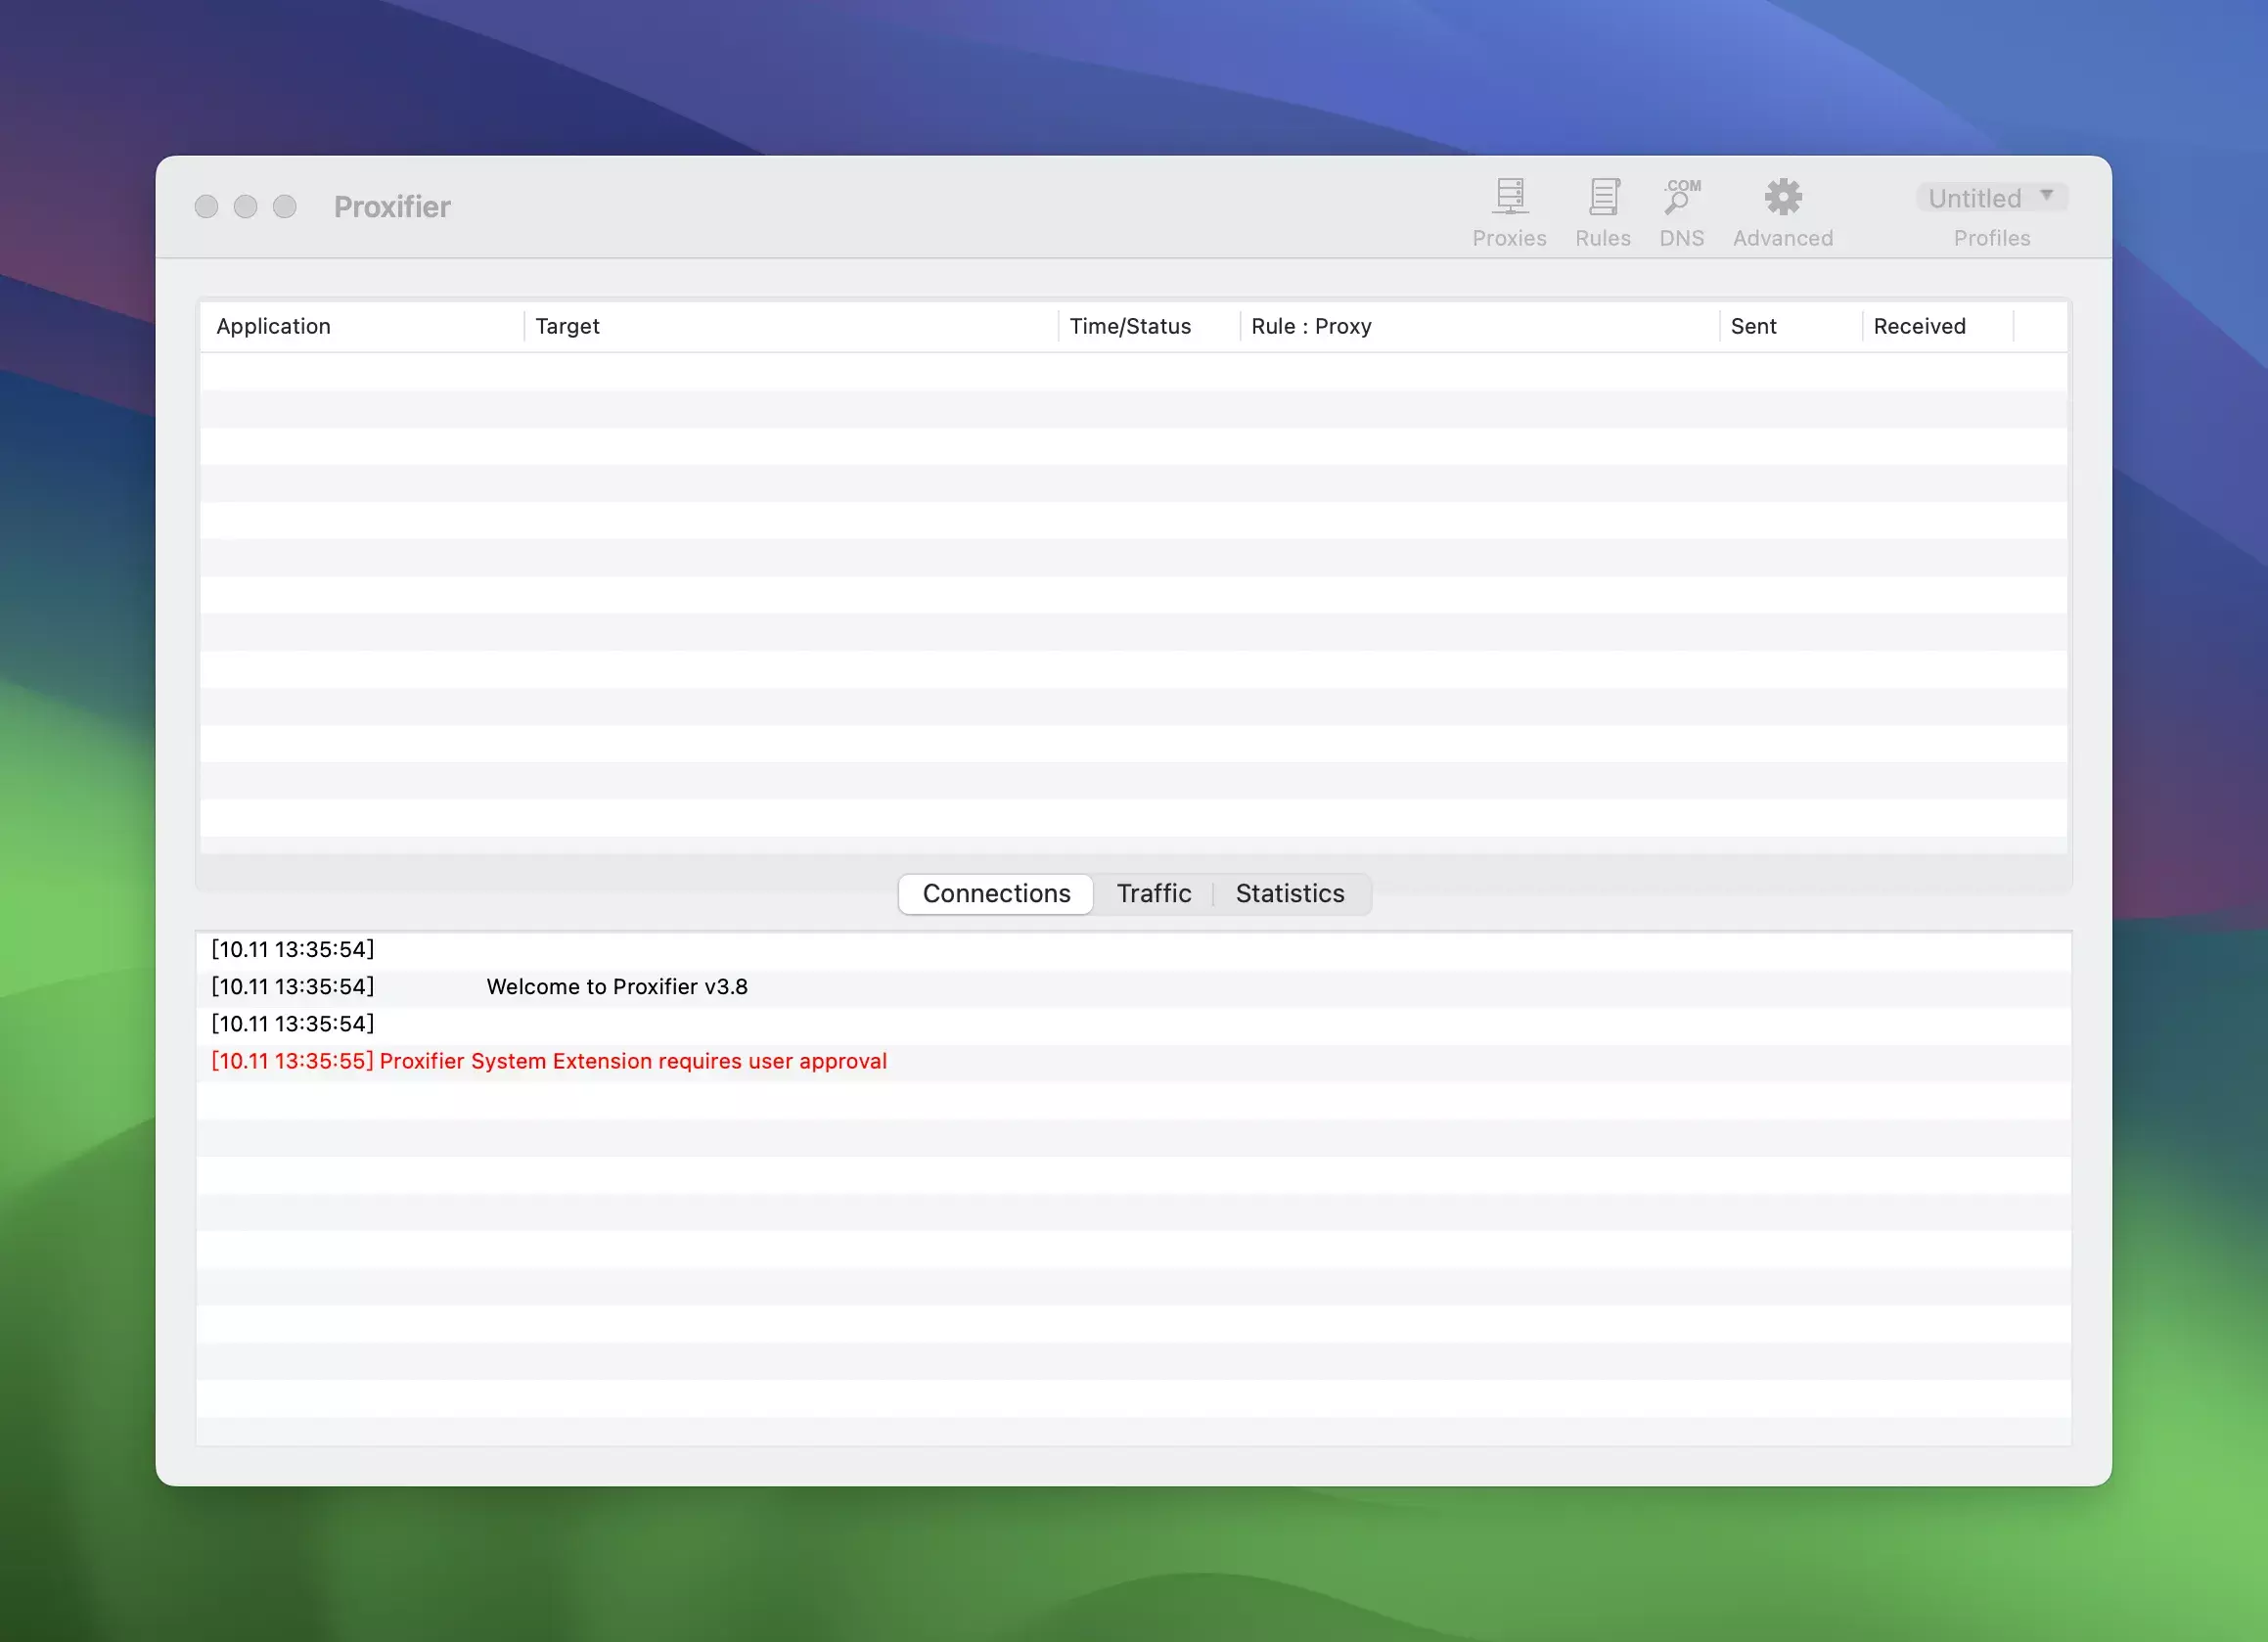The image size is (2268, 1642).
Task: Open the DNS .COM magnifier icon
Action: pyautogui.click(x=1681, y=197)
